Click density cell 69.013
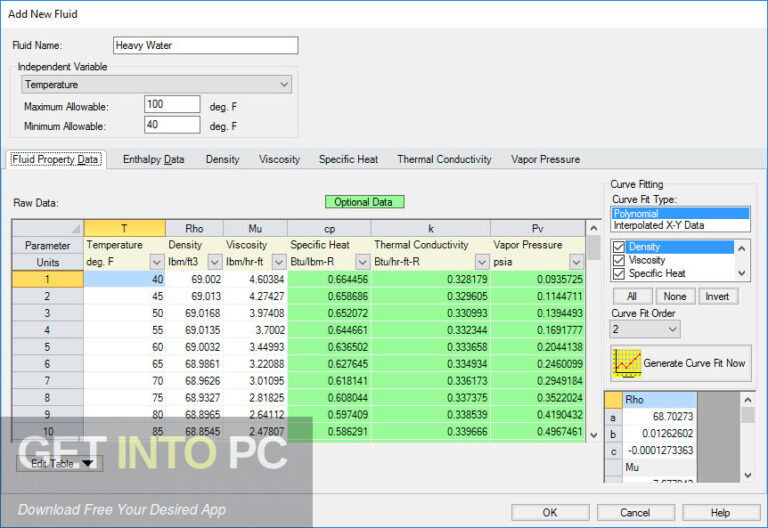 pyautogui.click(x=194, y=296)
